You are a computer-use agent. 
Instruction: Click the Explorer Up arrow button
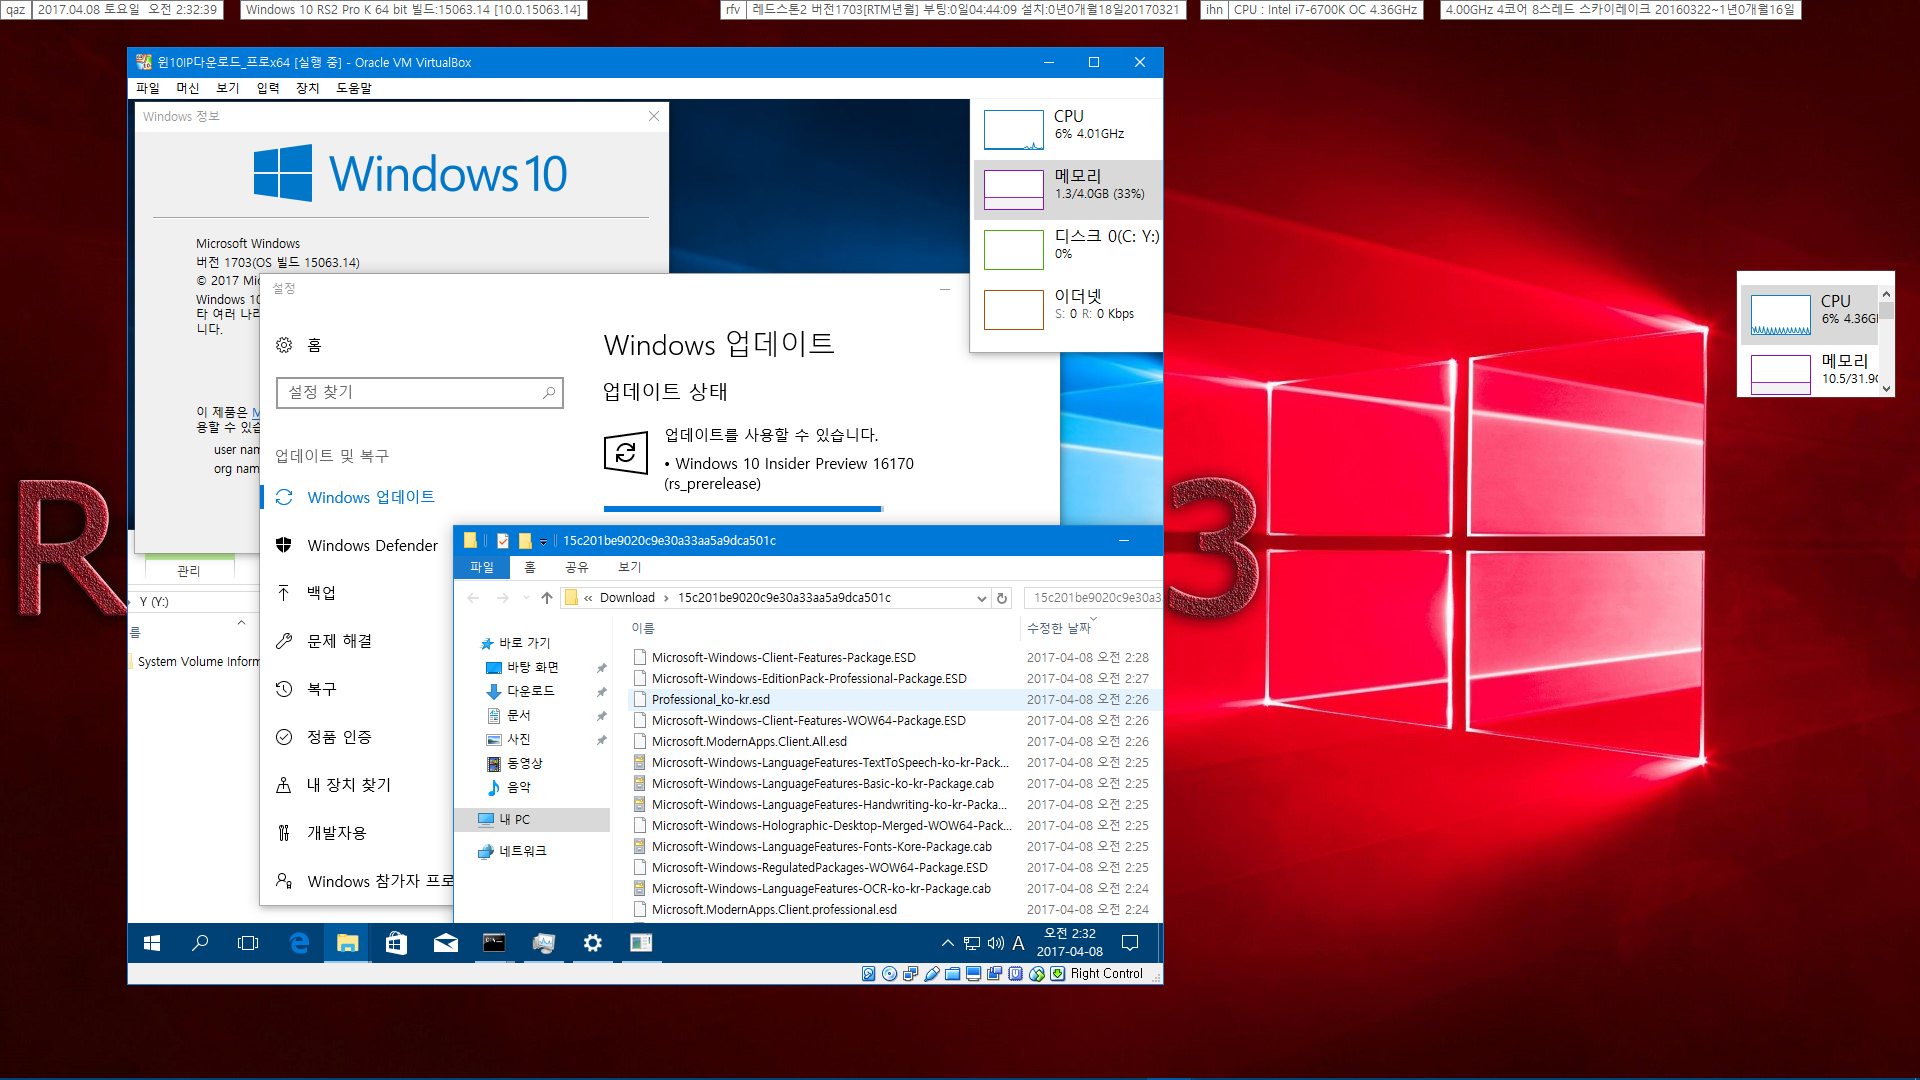[x=547, y=598]
